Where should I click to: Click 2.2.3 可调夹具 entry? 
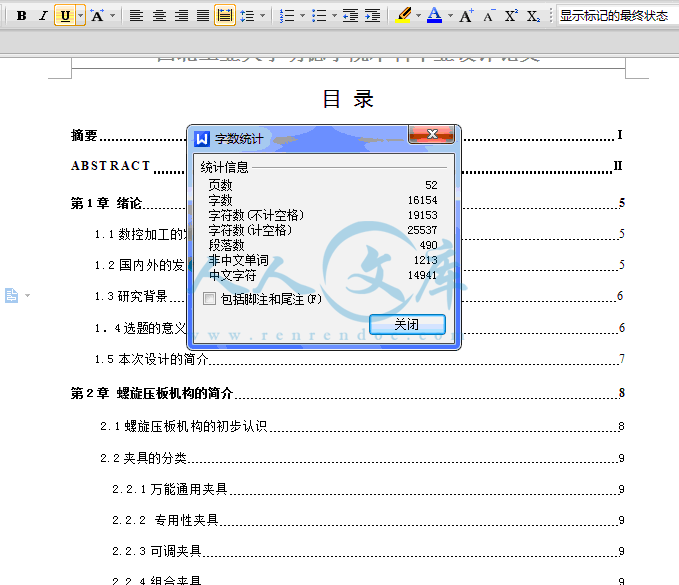point(368,551)
